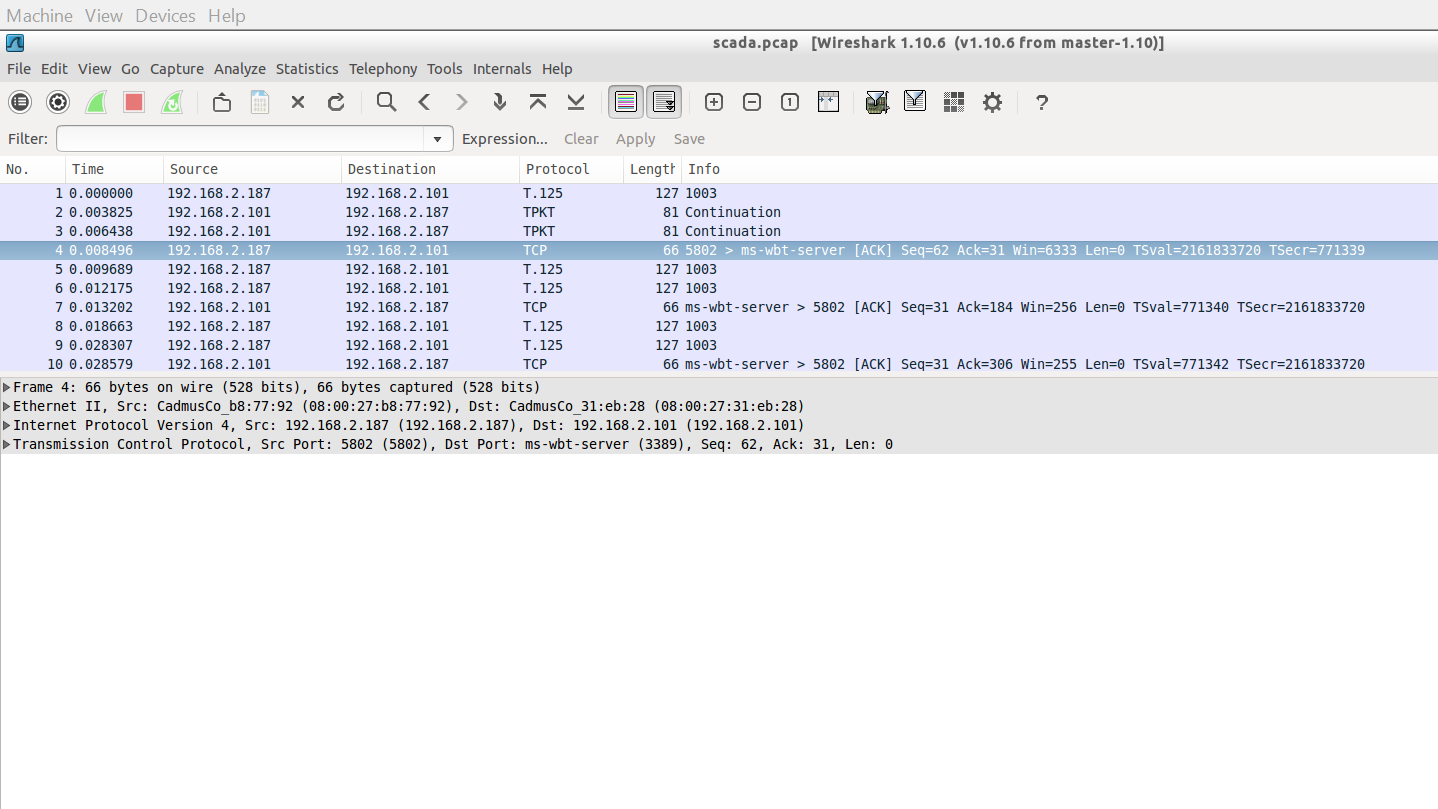Open capture options icon
Image resolution: width=1438 pixels, height=809 pixels.
tap(58, 102)
